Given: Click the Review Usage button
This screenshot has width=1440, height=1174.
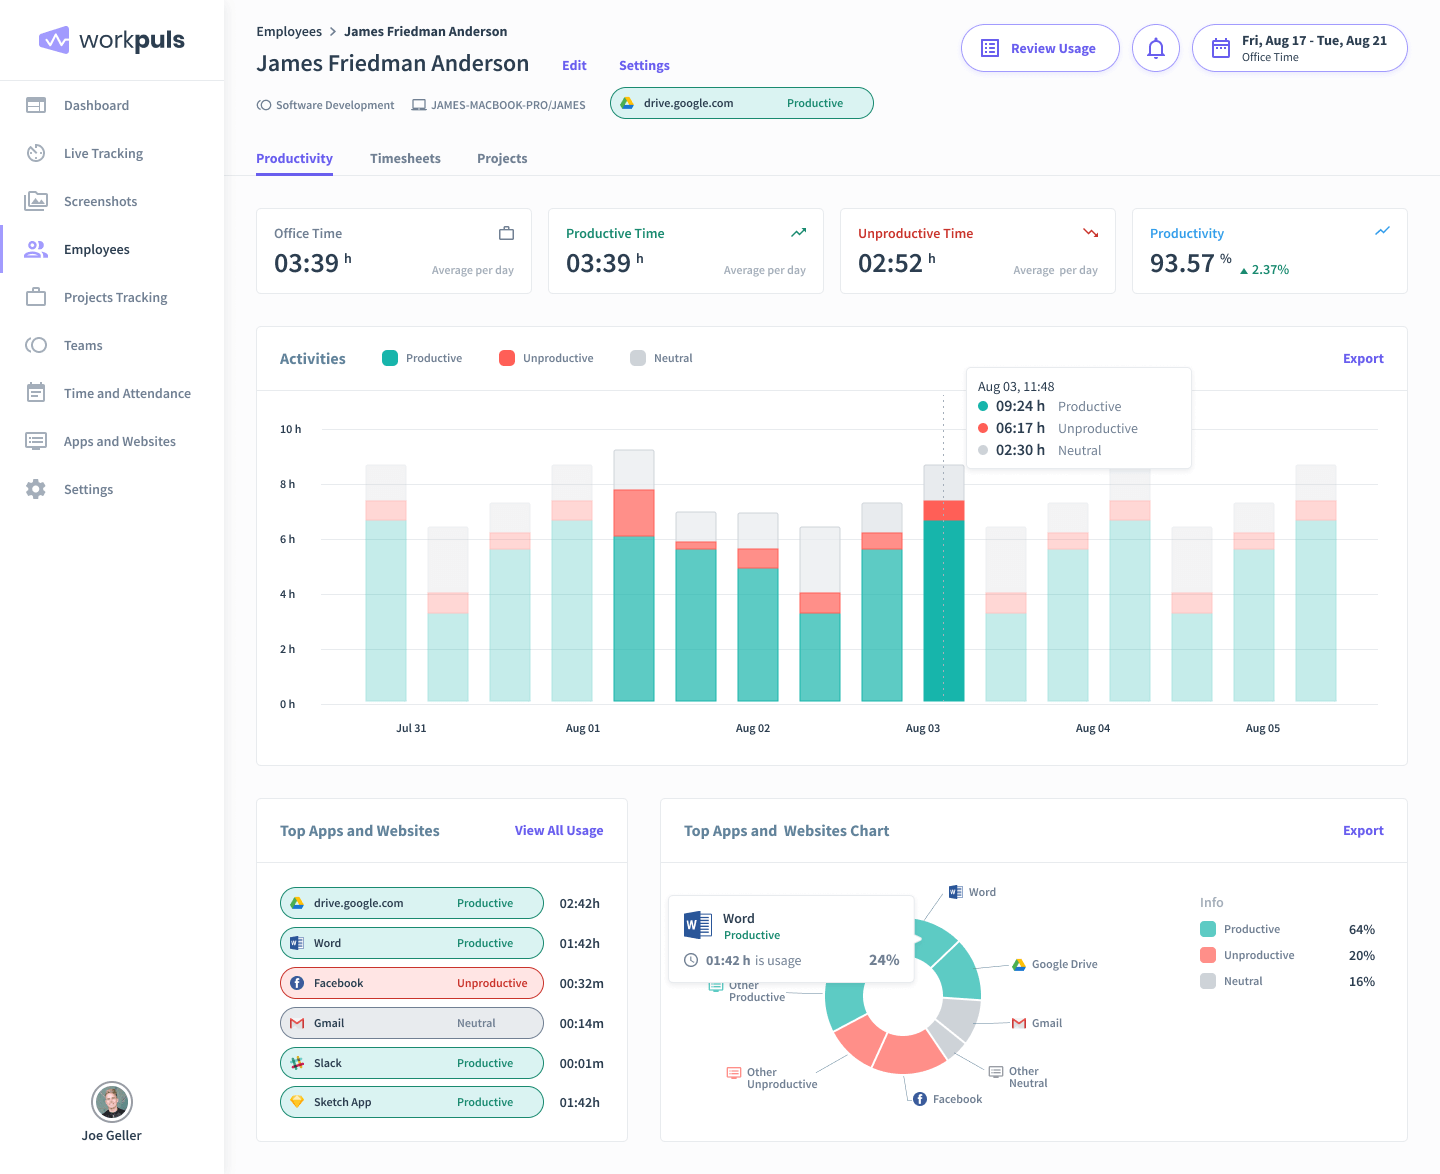Looking at the screenshot, I should coord(1040,47).
